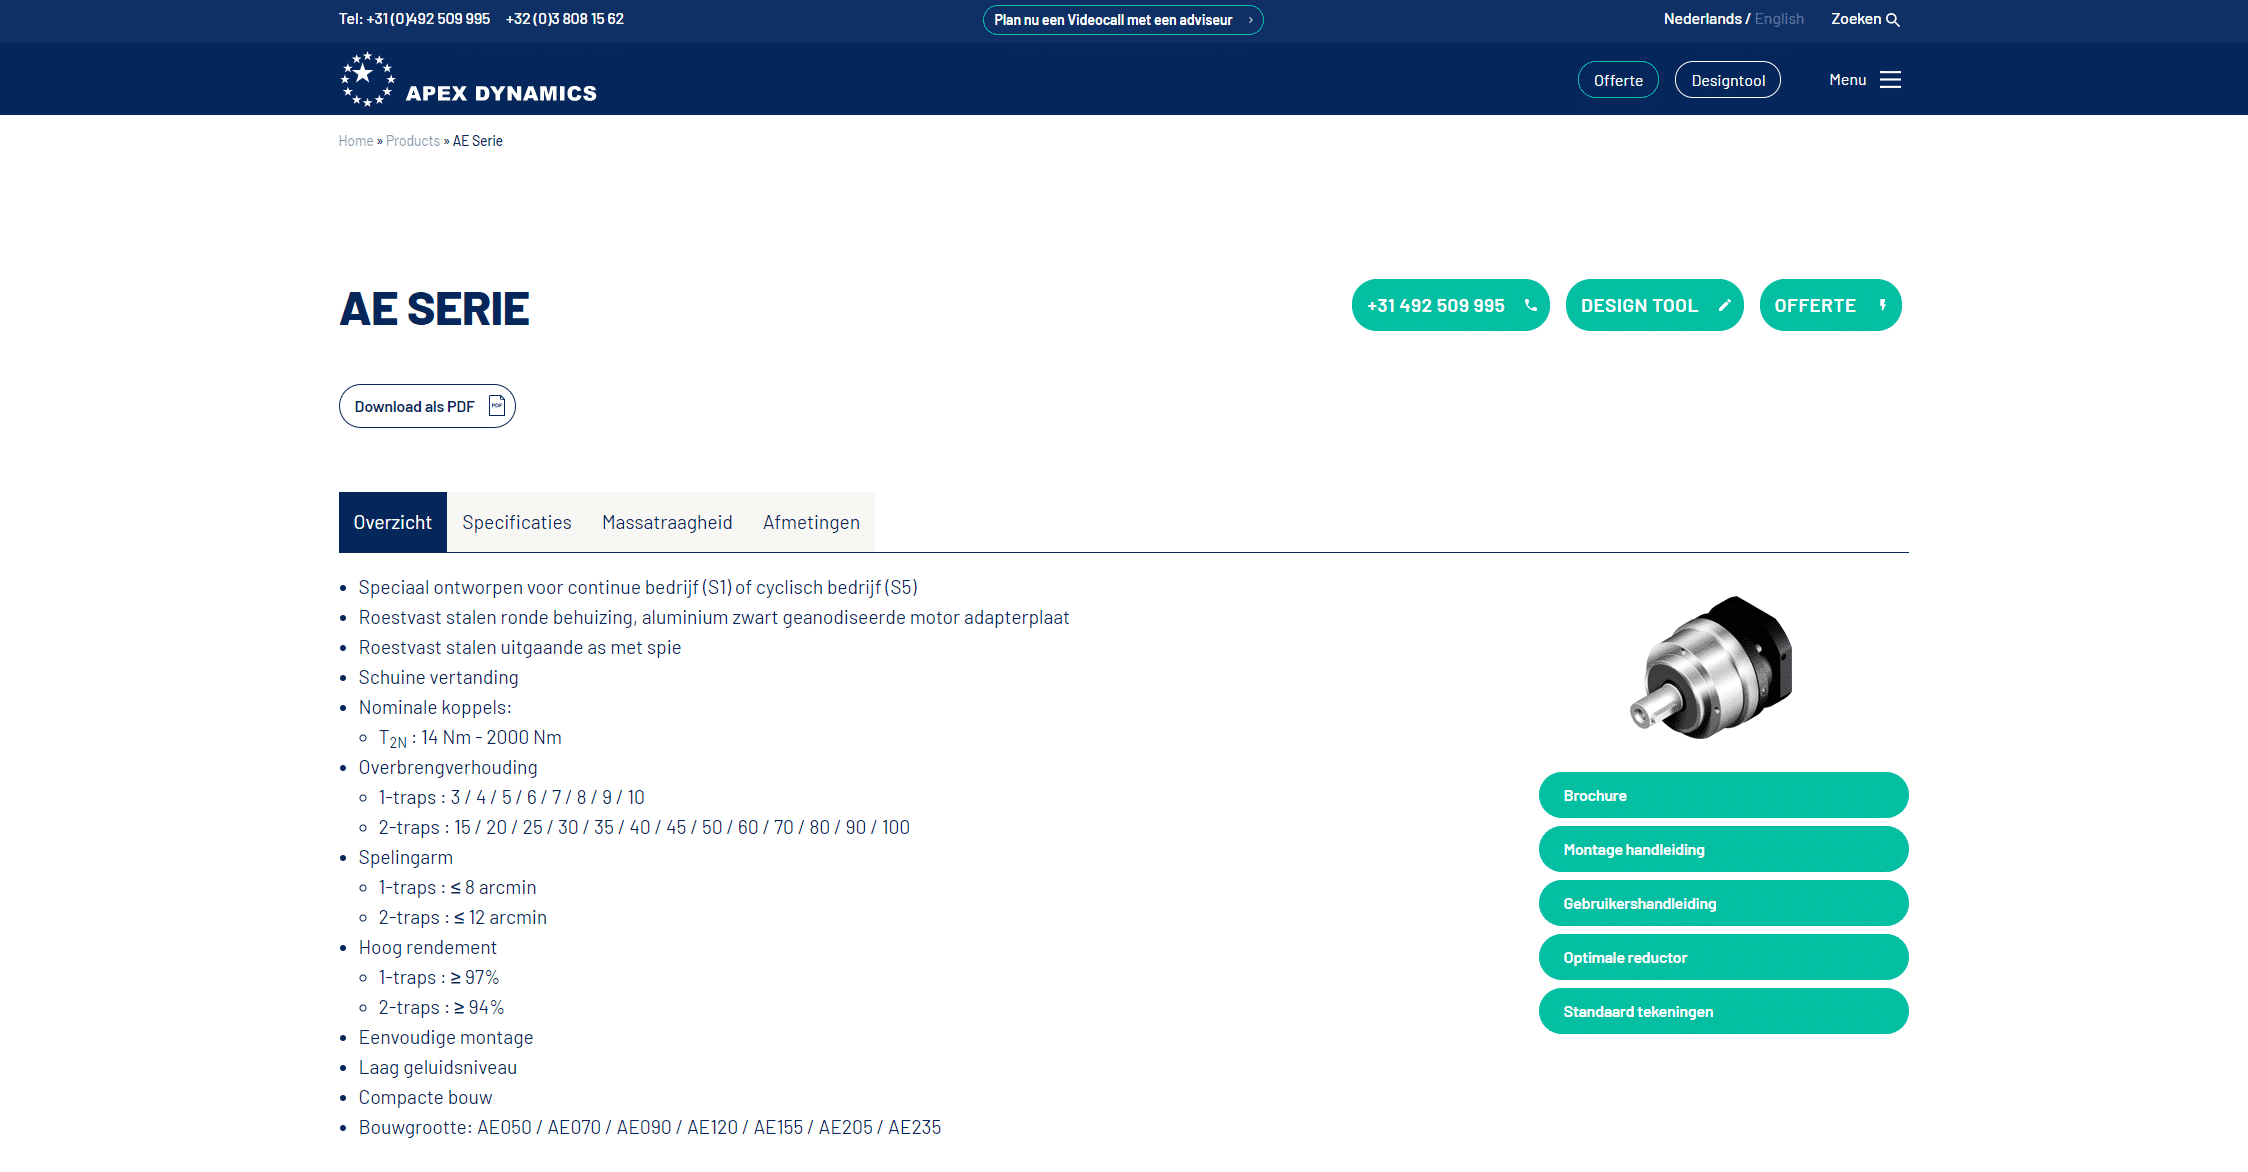Screen dimensions: 2248x1172
Task: Open the Montage handleiding button
Action: coord(1723,849)
